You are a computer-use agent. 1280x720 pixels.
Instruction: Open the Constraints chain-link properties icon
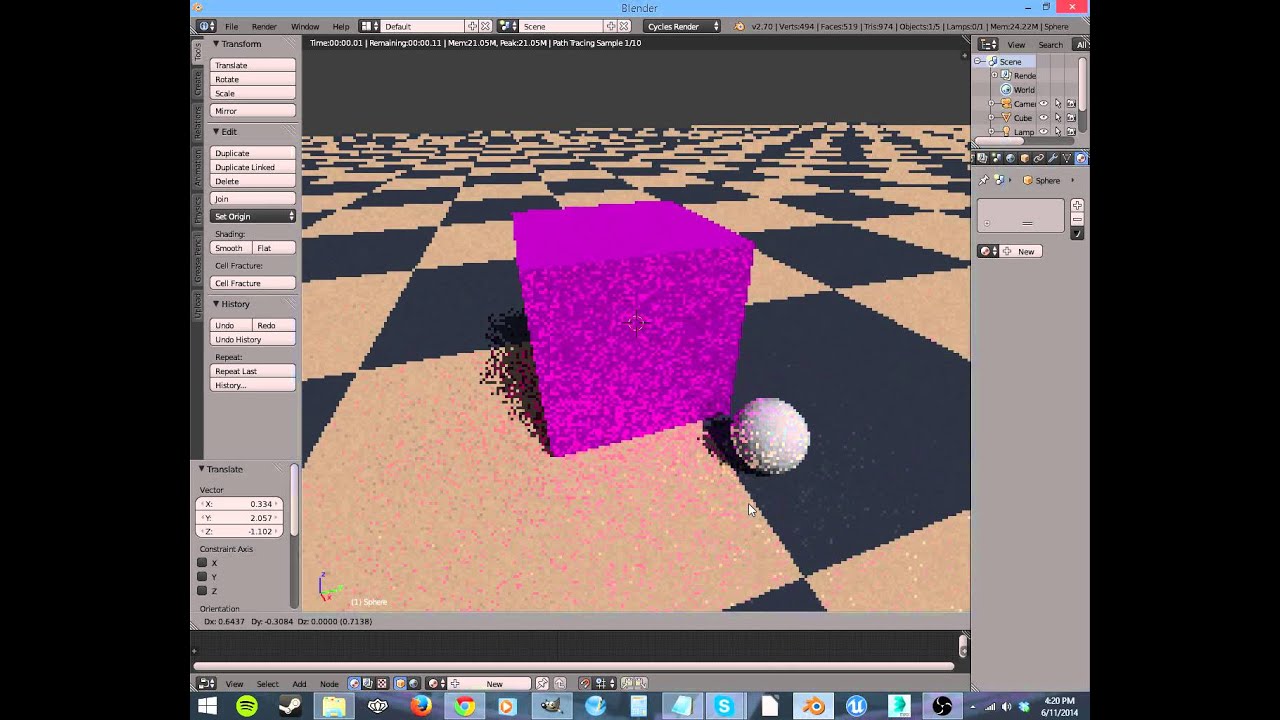click(x=1039, y=158)
